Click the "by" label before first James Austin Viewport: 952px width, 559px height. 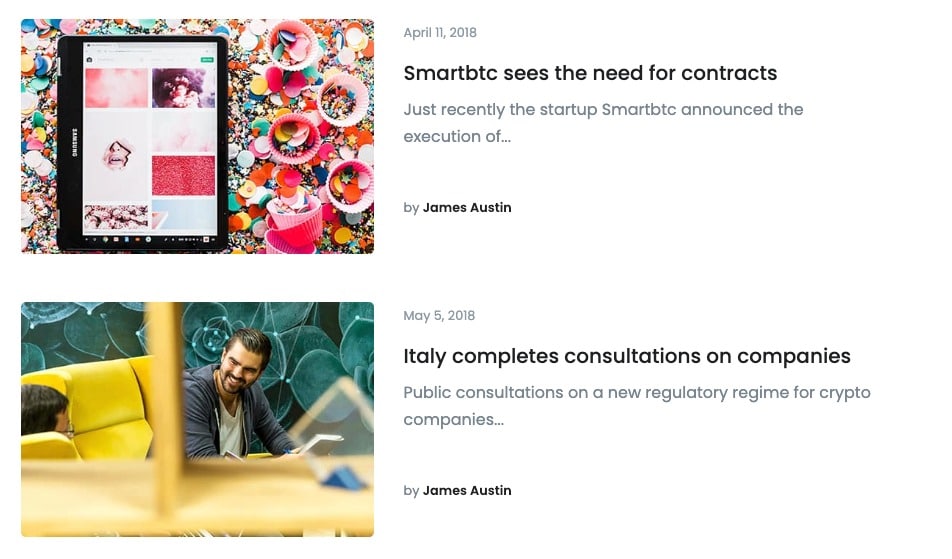click(411, 208)
